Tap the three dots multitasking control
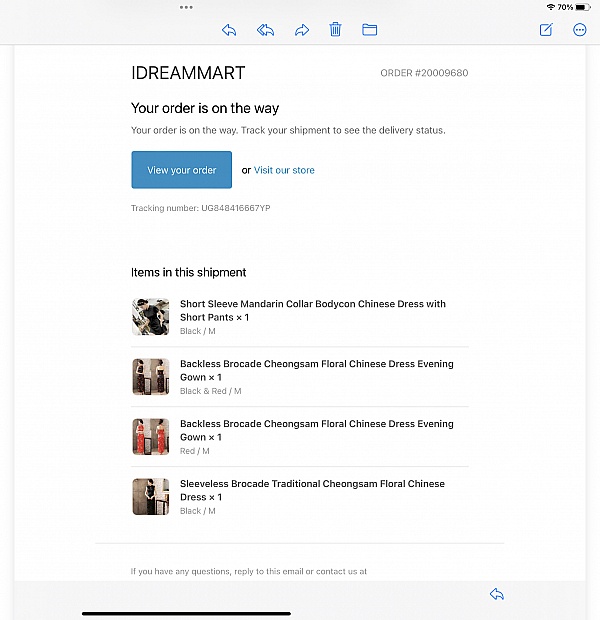 click(186, 7)
